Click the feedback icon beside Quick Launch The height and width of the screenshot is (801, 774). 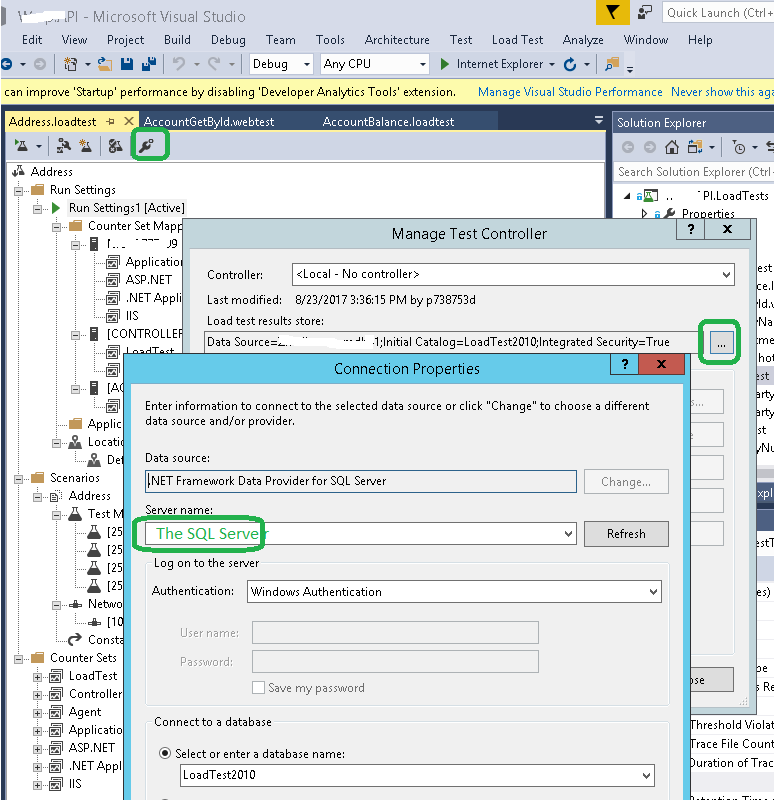[x=645, y=12]
